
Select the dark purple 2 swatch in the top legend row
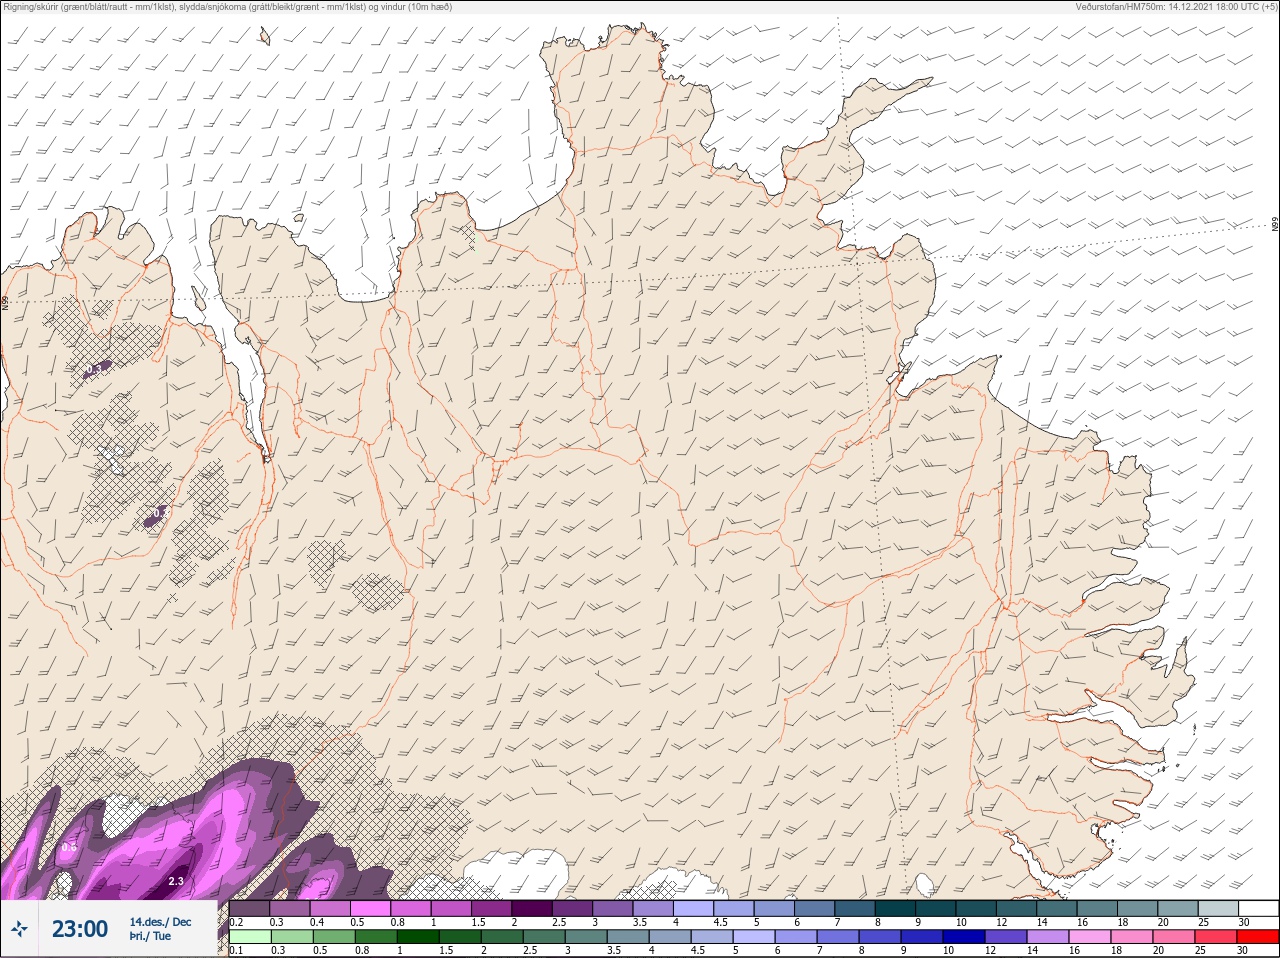532,908
